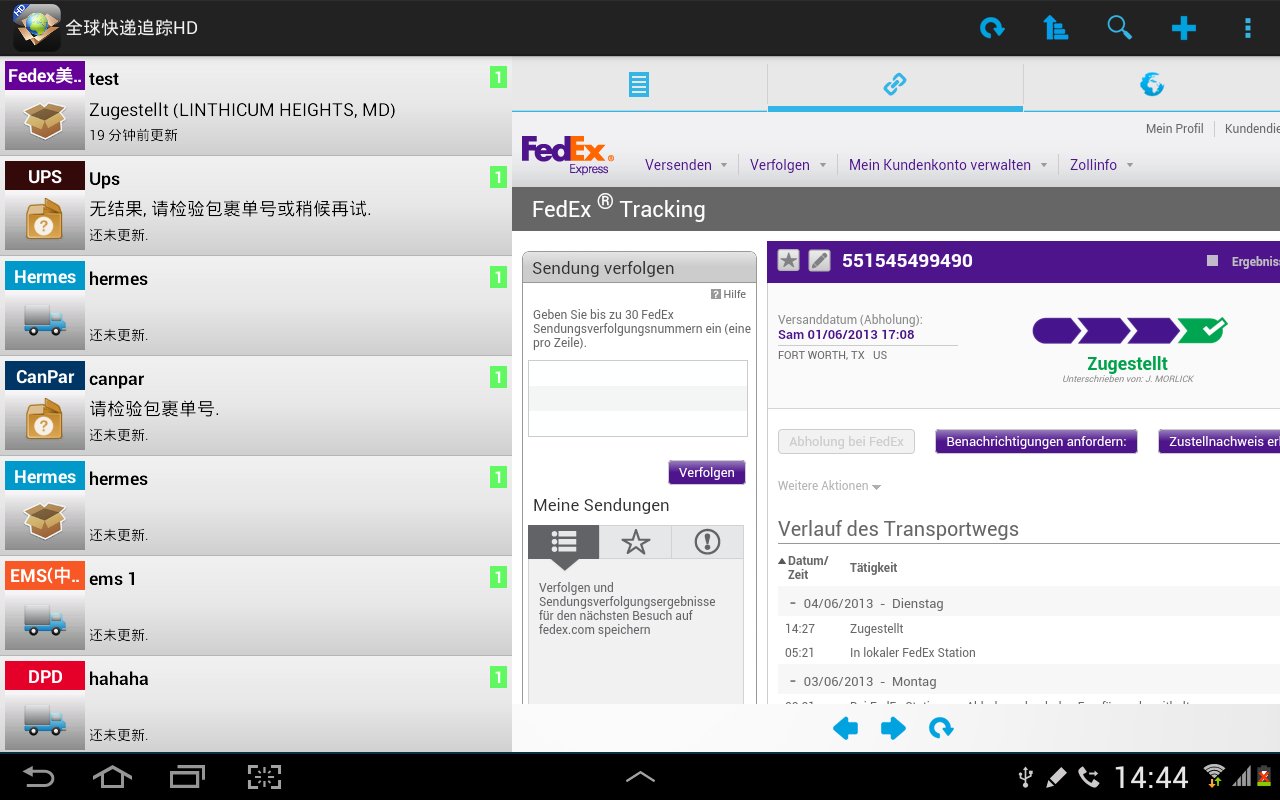This screenshot has width=1280, height=800.
Task: Tap the green badge on canpar row
Action: coord(498,377)
